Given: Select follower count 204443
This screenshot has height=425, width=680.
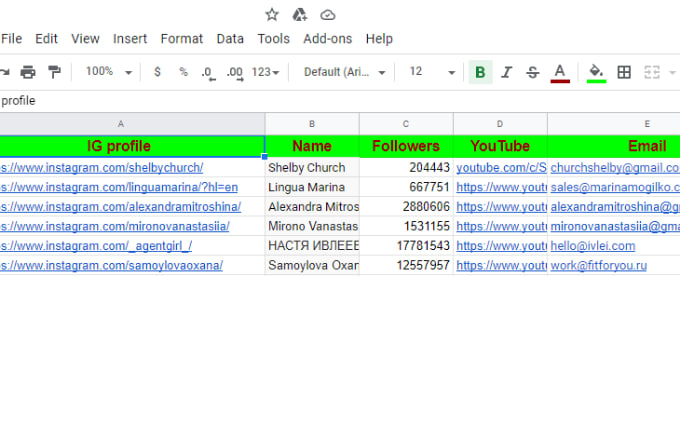Looking at the screenshot, I should pyautogui.click(x=406, y=168).
